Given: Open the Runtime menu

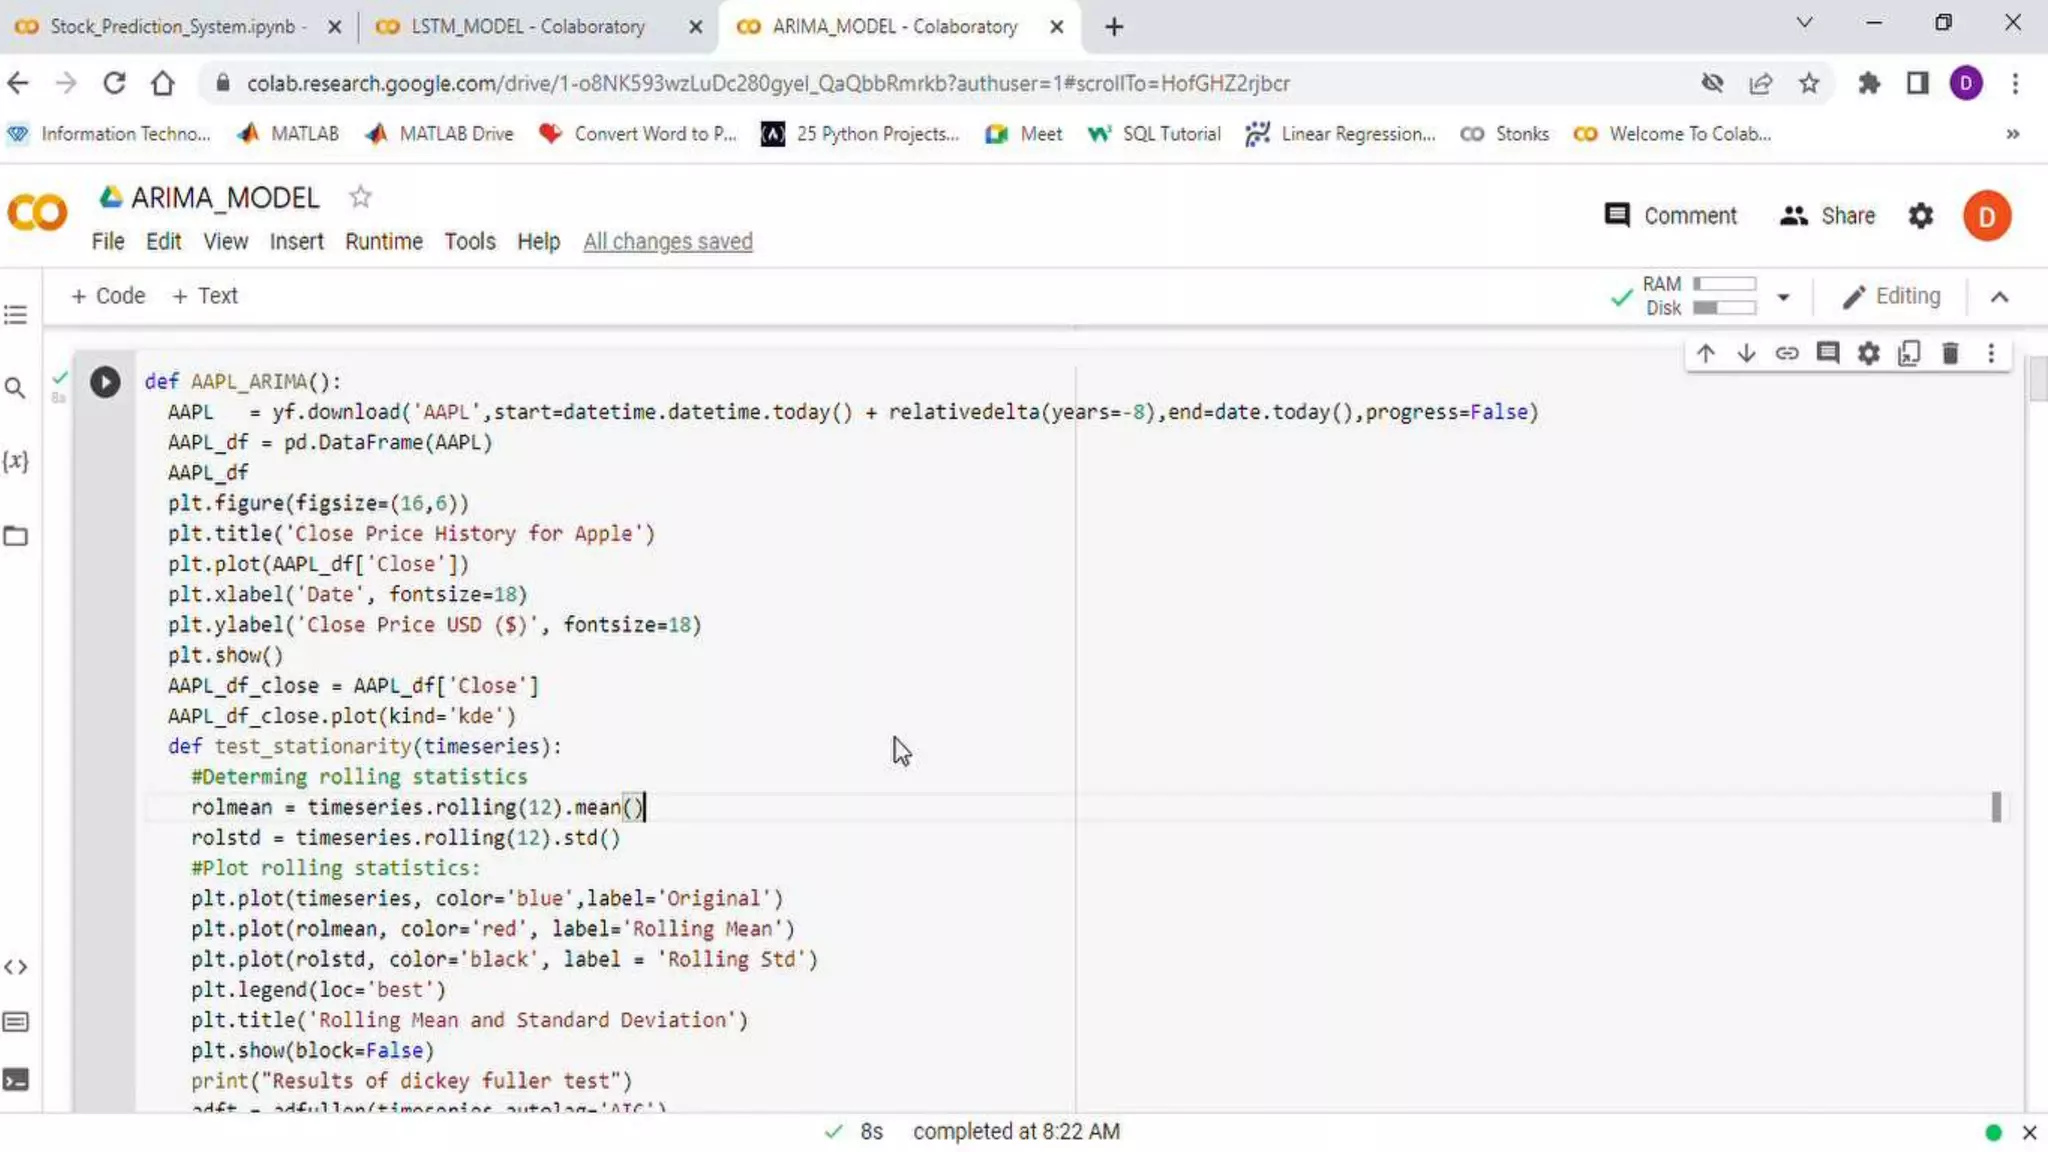Looking at the screenshot, I should pyautogui.click(x=383, y=241).
